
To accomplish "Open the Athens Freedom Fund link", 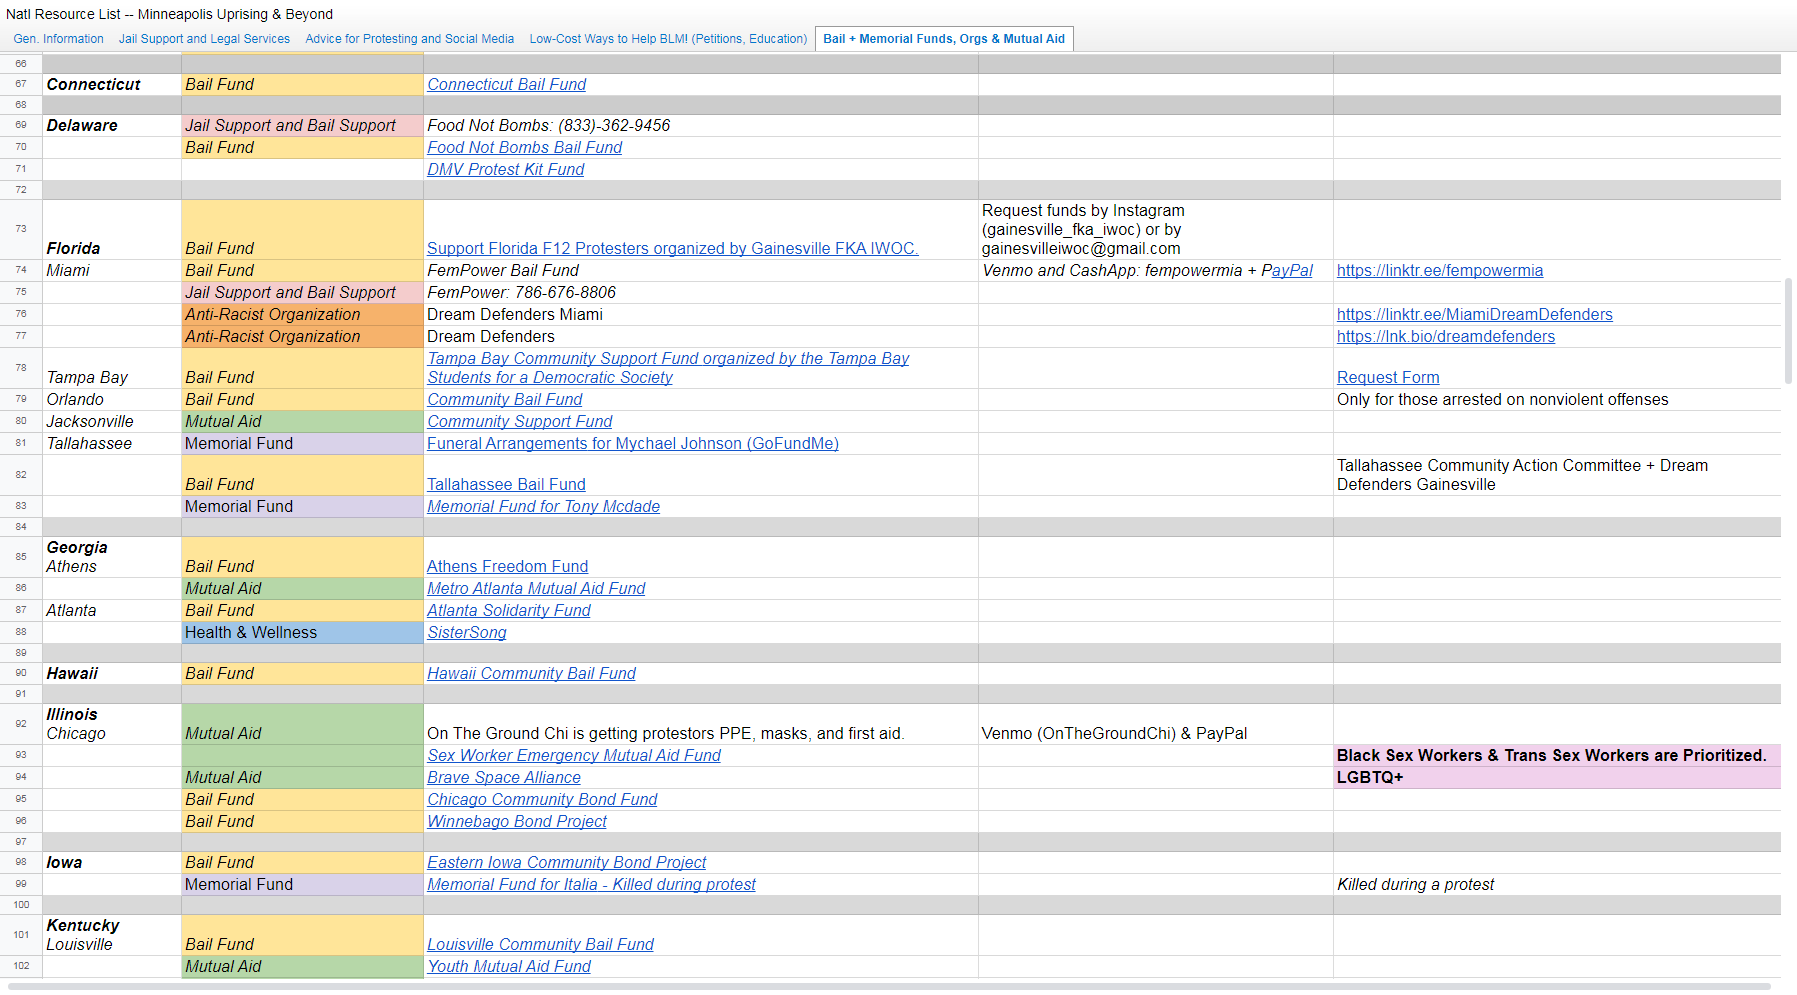I will 507,567.
